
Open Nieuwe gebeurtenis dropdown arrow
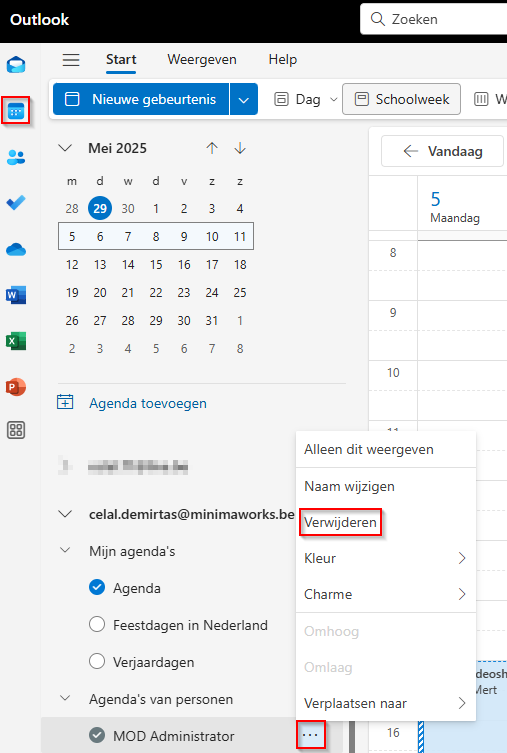pos(244,99)
